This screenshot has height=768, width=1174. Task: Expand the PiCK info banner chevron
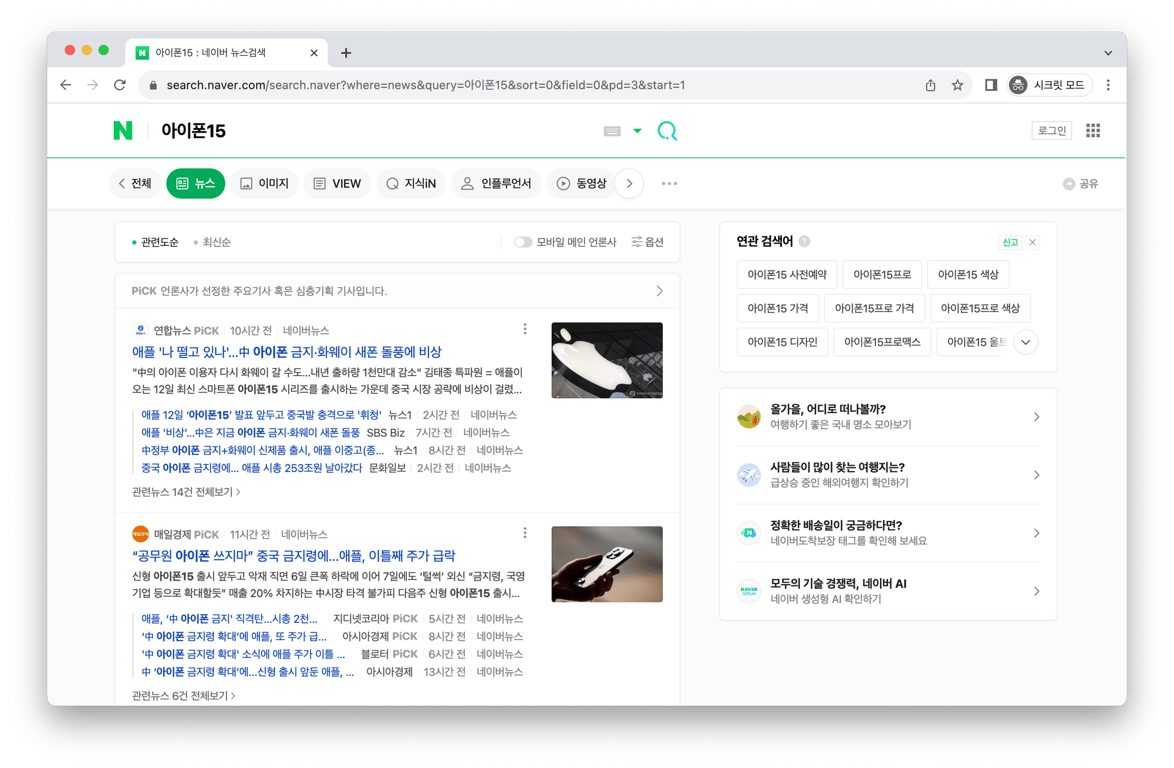tap(660, 290)
